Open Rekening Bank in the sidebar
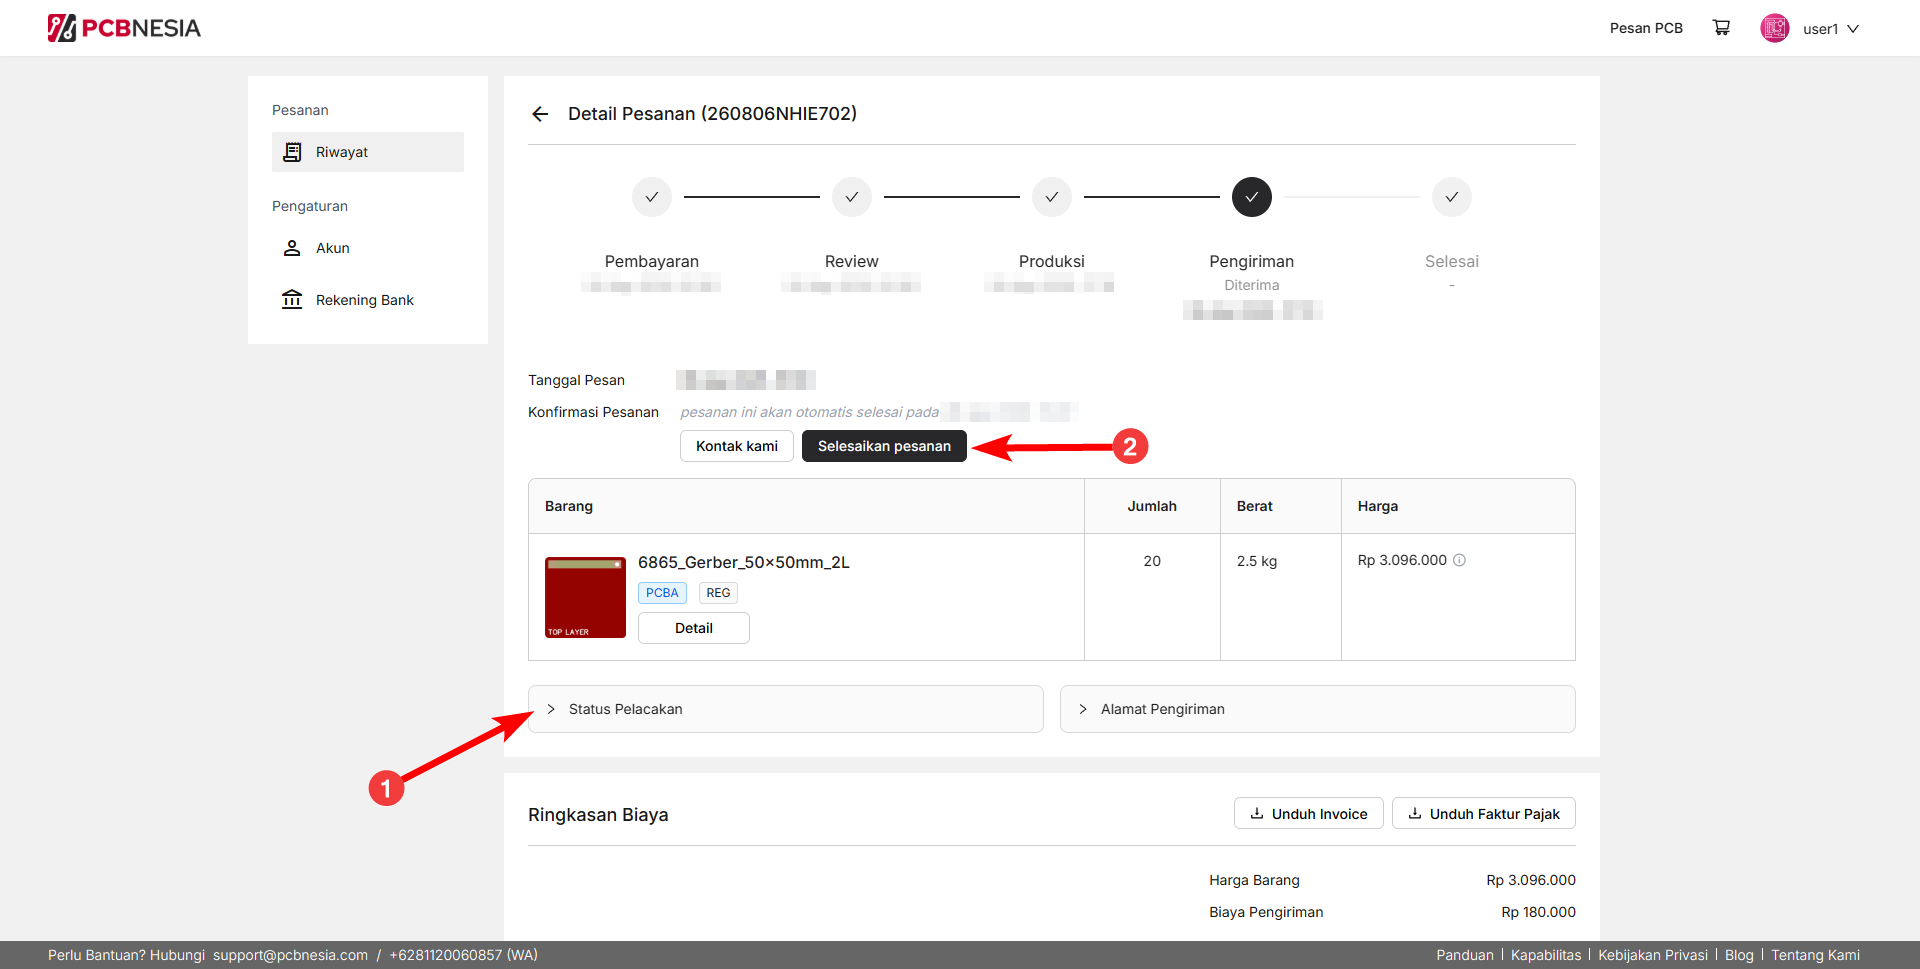This screenshot has height=969, width=1920. tap(368, 300)
